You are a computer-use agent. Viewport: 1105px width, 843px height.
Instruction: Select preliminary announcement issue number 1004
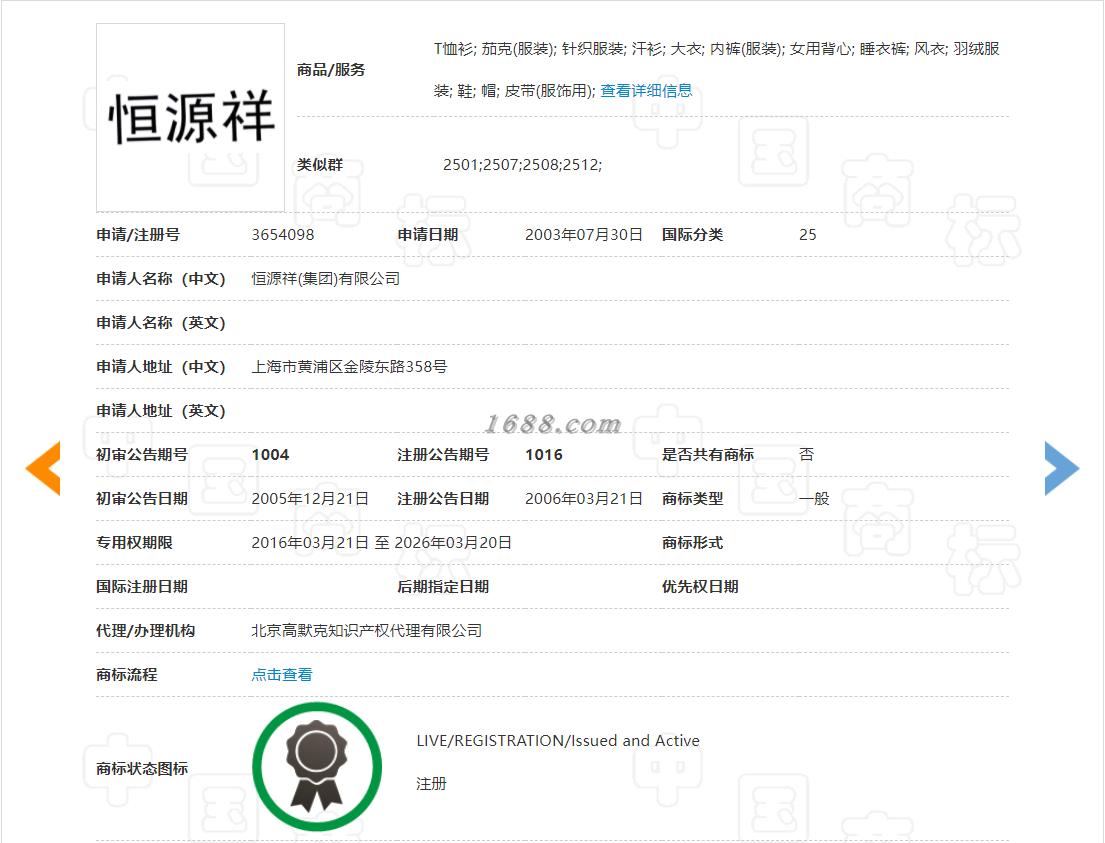271,455
